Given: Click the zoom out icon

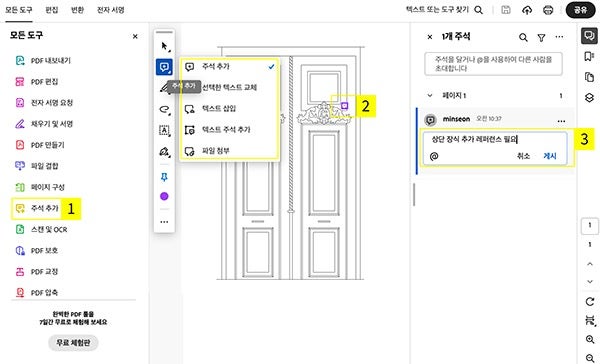Looking at the screenshot, I should pyautogui.click(x=590, y=357).
